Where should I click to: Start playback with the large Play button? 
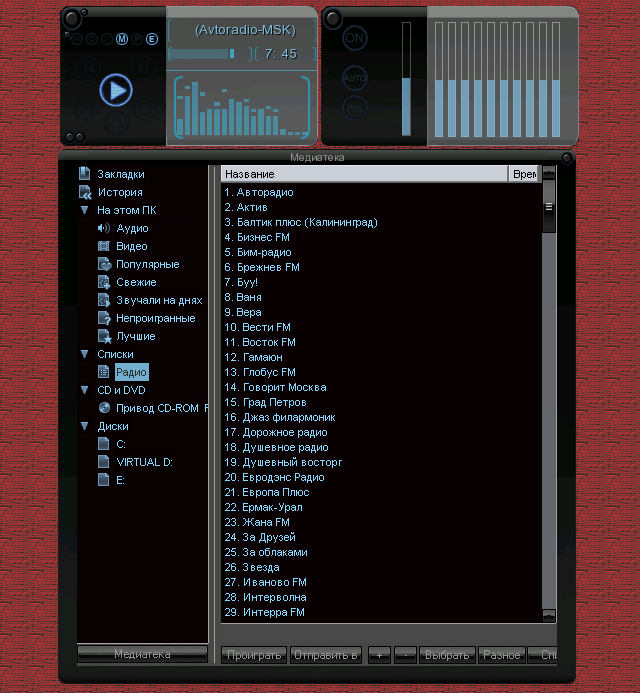pos(116,90)
